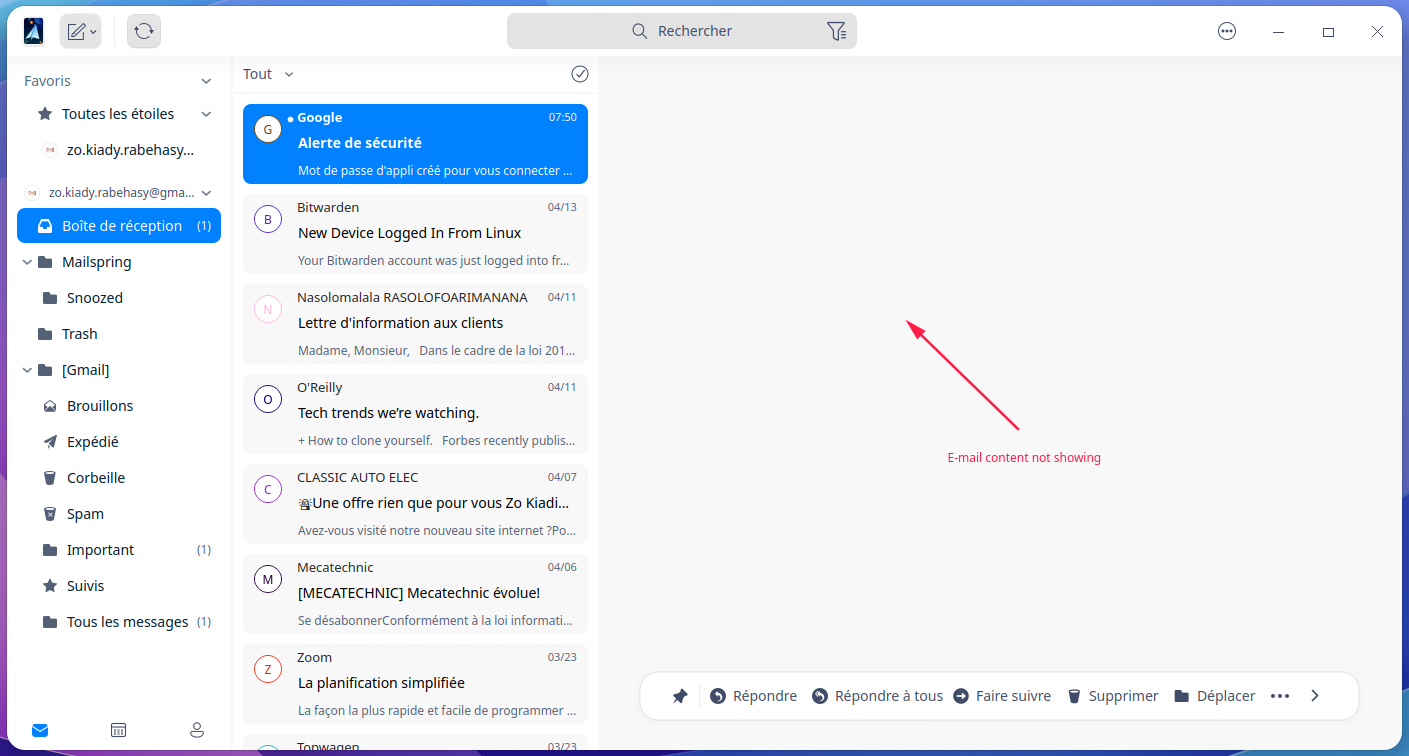Viewport: 1409px width, 756px height.
Task: Click the Zoom sender avatar Z
Action: pos(267,669)
